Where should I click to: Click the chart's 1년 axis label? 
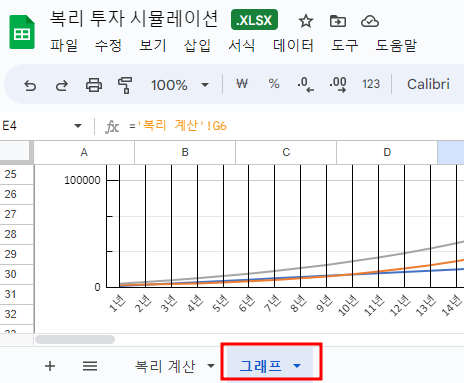click(117, 303)
